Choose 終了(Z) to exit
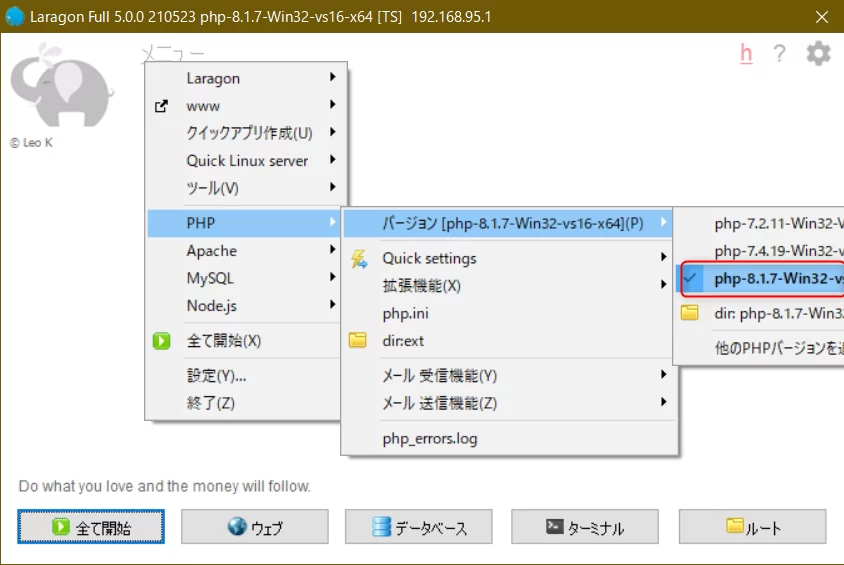Image resolution: width=844 pixels, height=565 pixels. pos(244,402)
